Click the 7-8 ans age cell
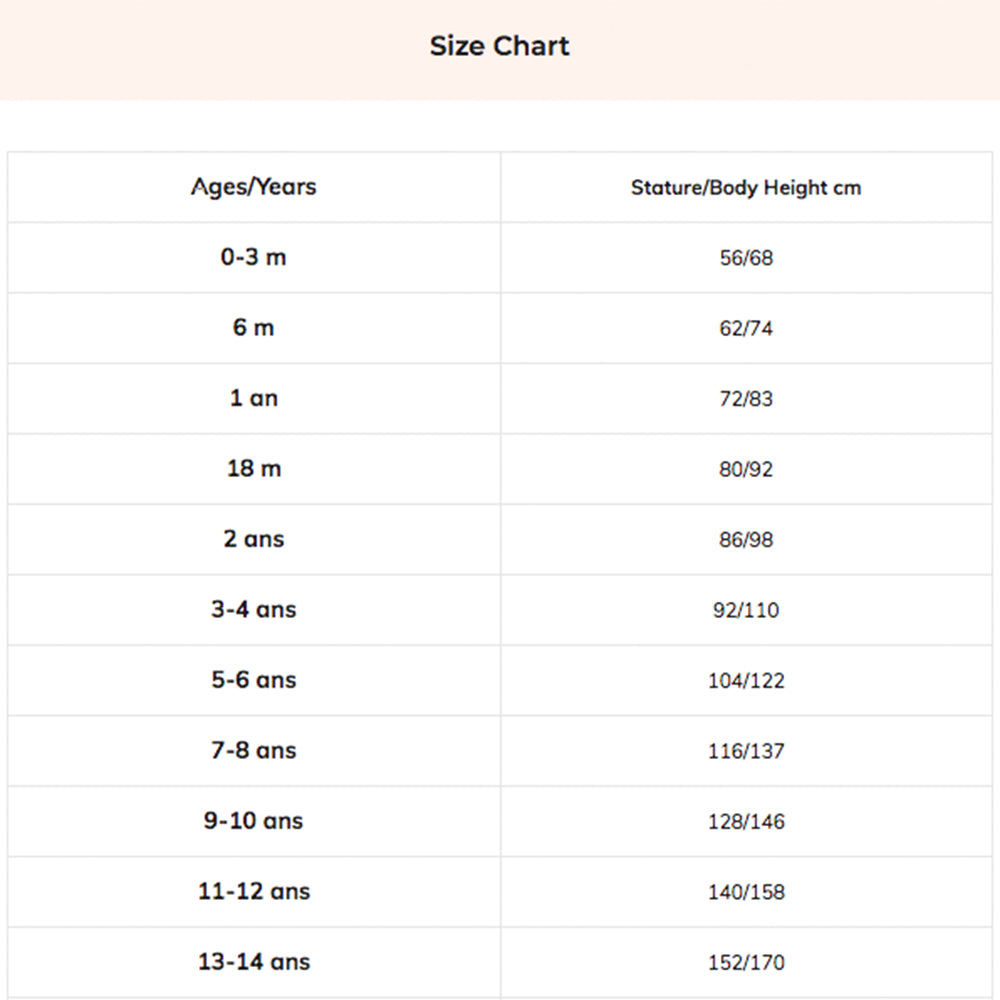1000x1000 pixels. 254,750
